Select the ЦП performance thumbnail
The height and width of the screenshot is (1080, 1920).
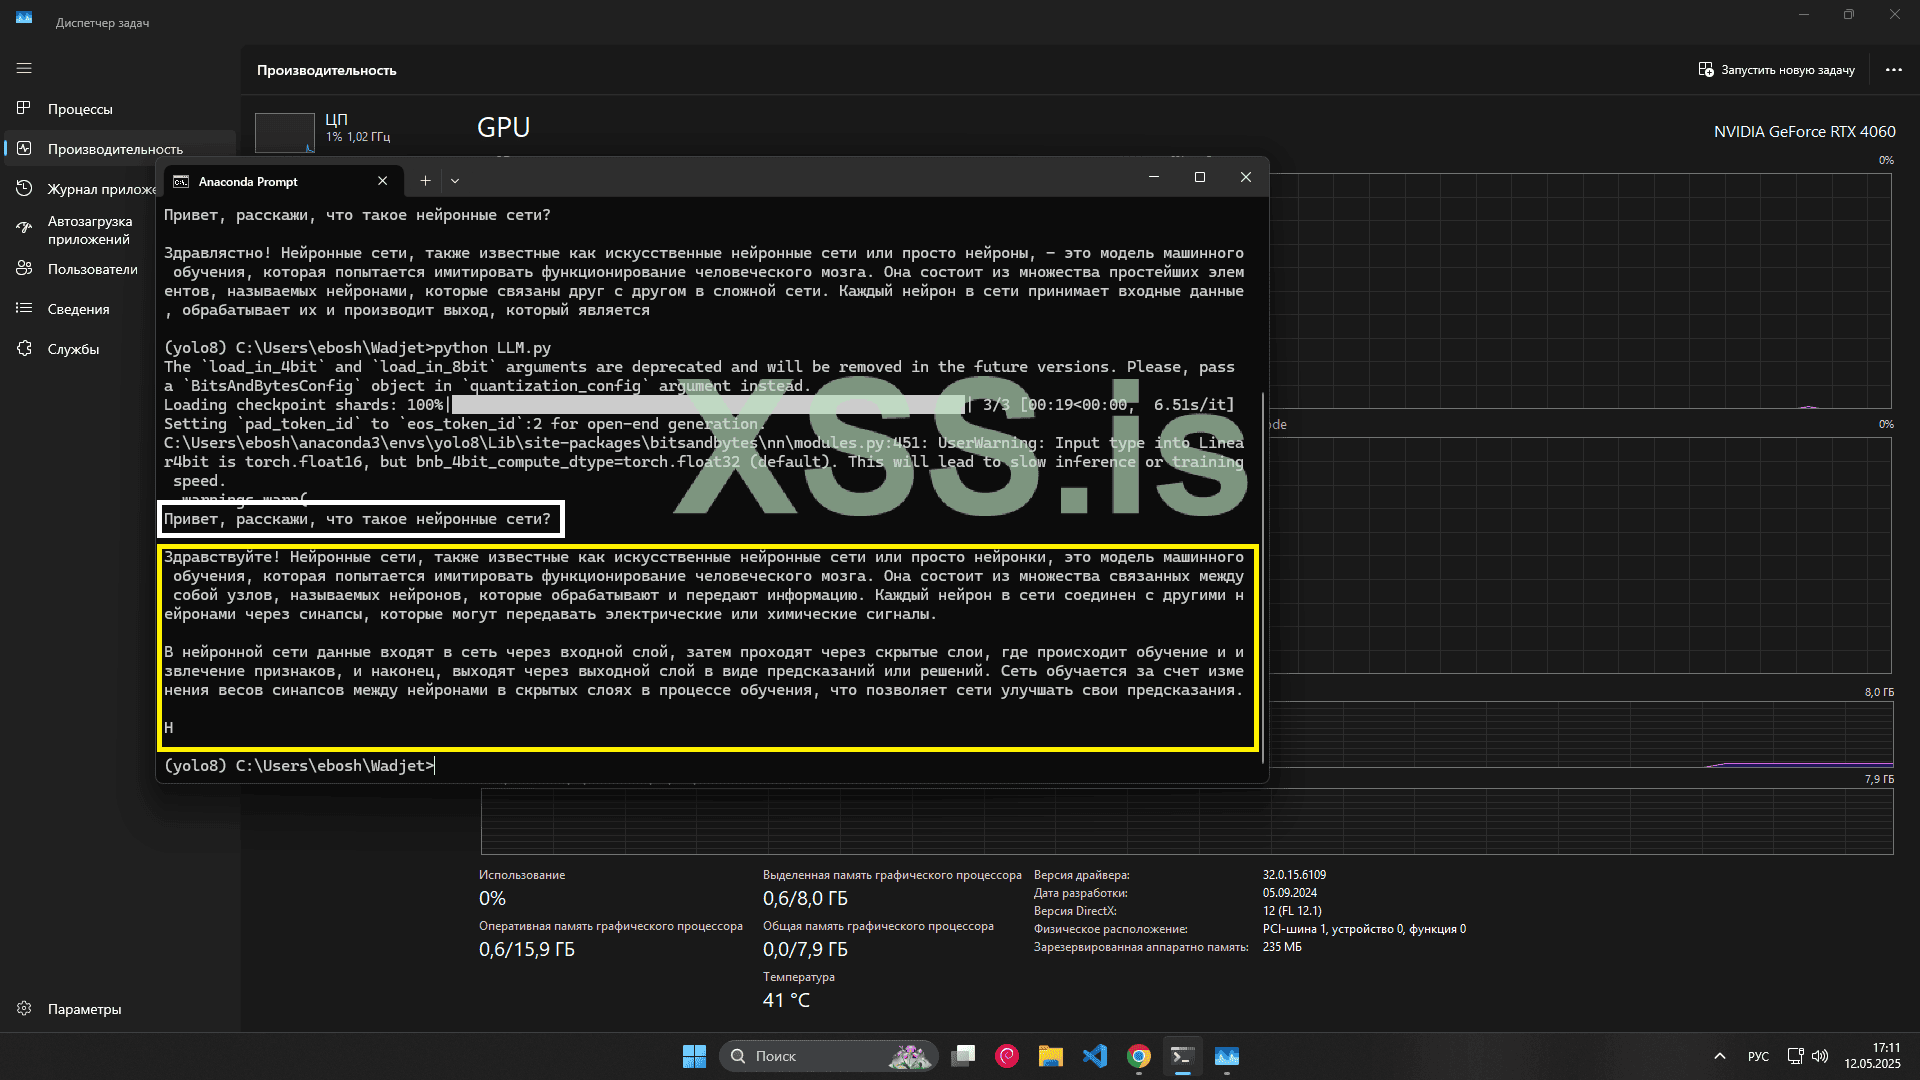tap(285, 132)
